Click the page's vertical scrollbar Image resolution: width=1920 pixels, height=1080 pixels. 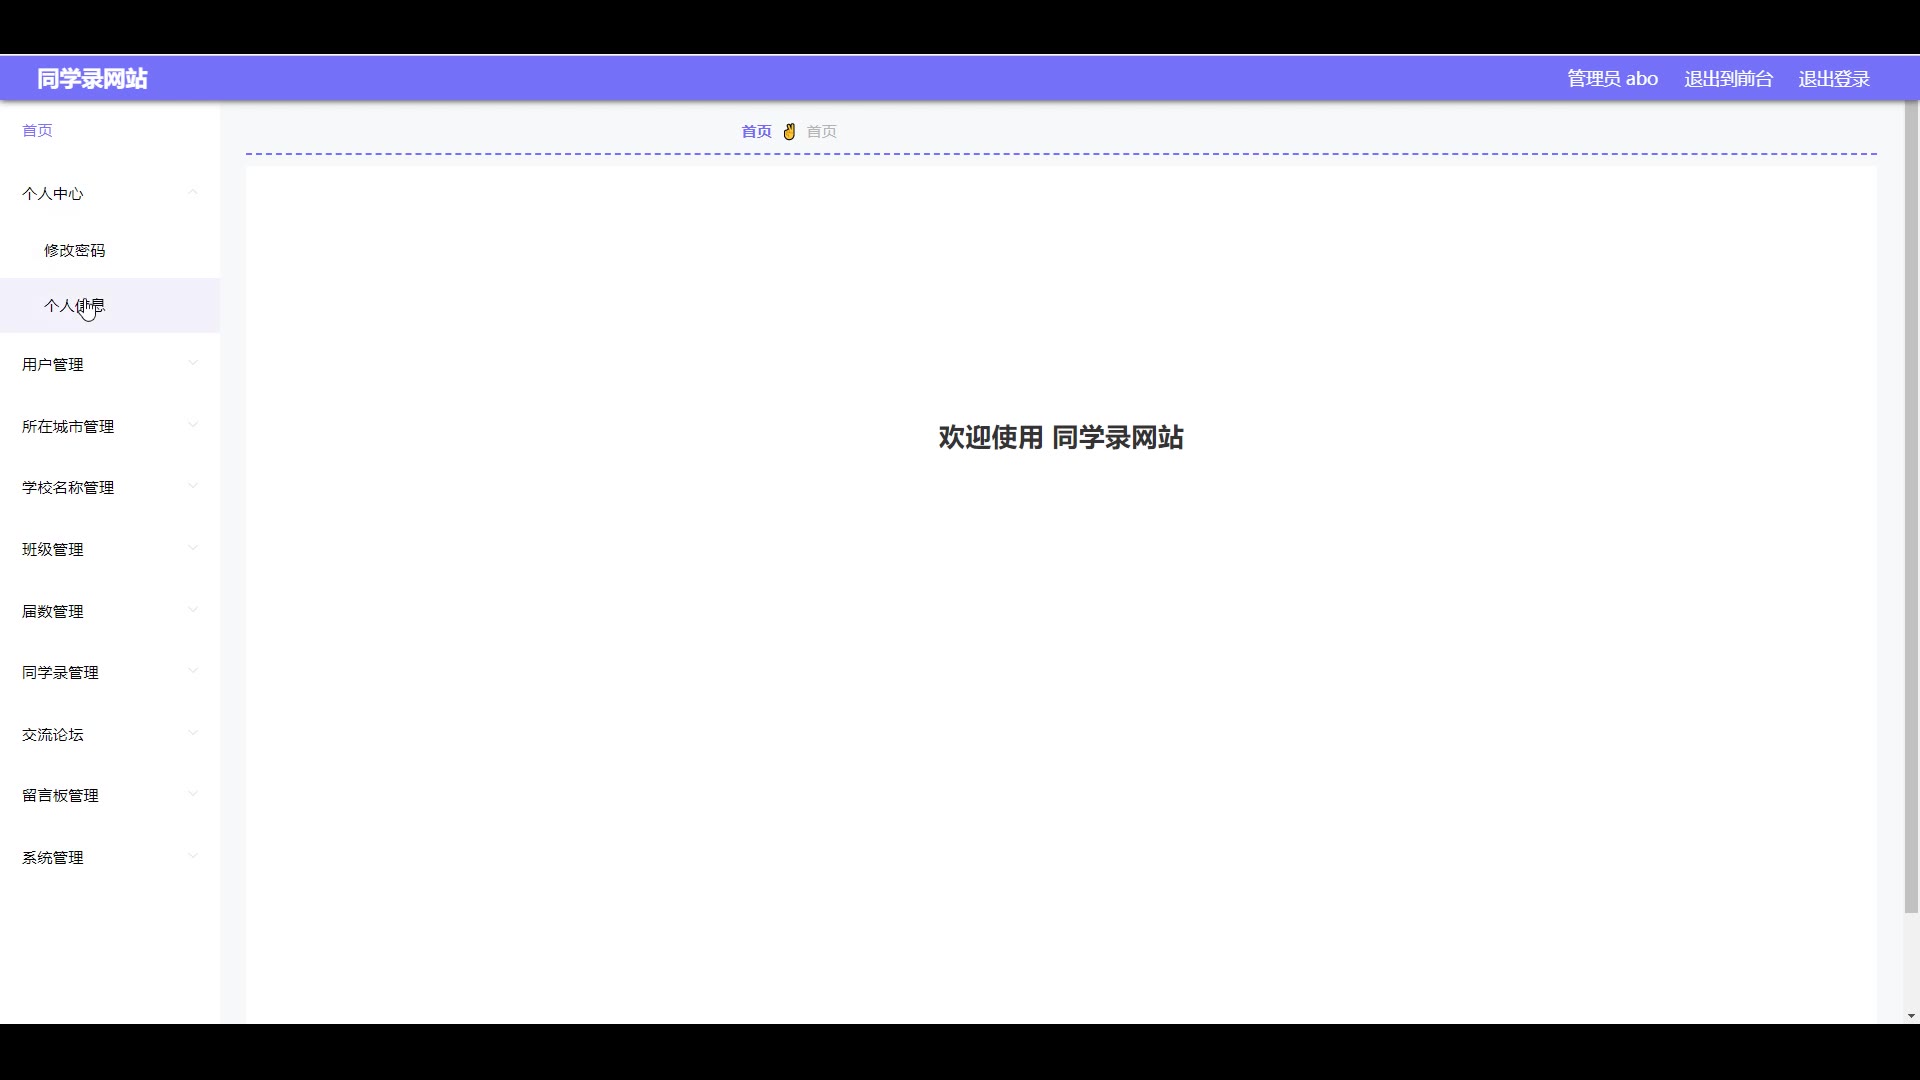1911,500
